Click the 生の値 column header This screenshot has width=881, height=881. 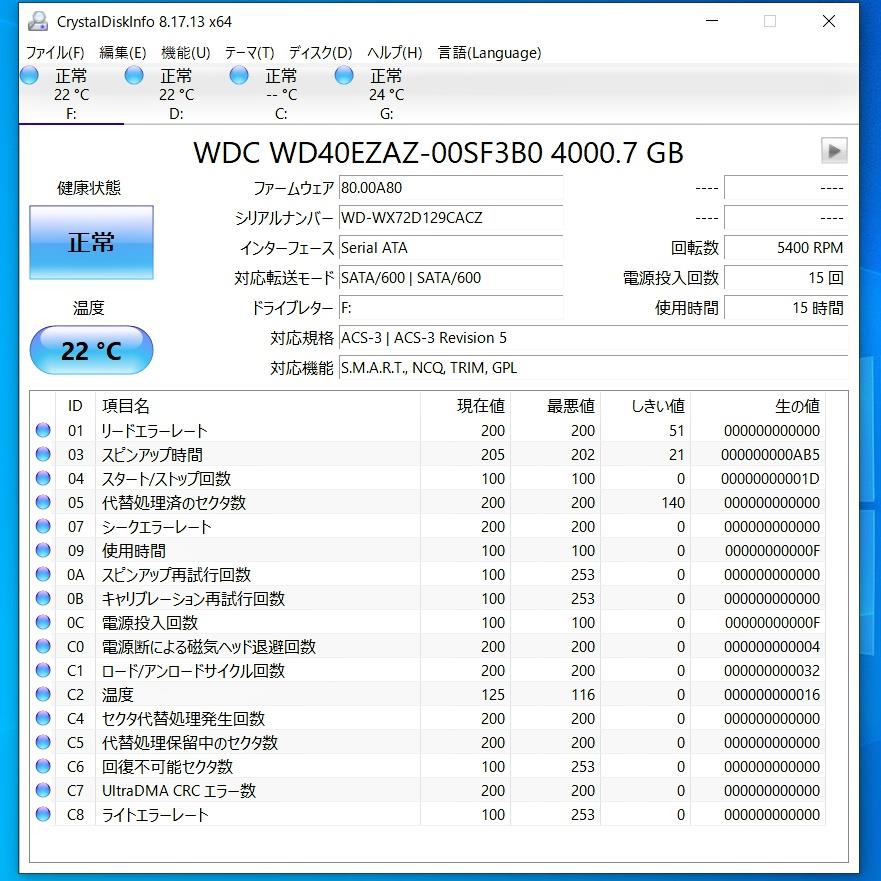[x=797, y=406]
